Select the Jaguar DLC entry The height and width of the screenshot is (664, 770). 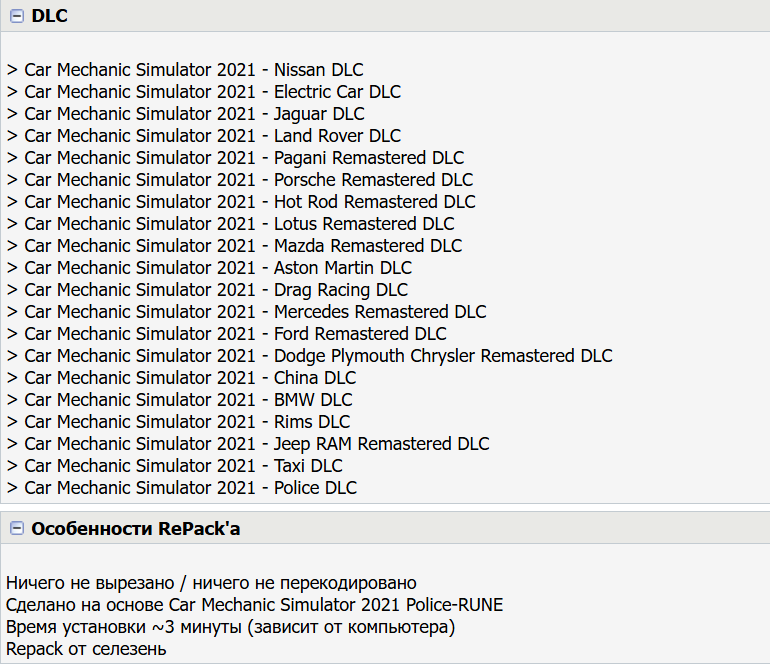[x=186, y=114]
